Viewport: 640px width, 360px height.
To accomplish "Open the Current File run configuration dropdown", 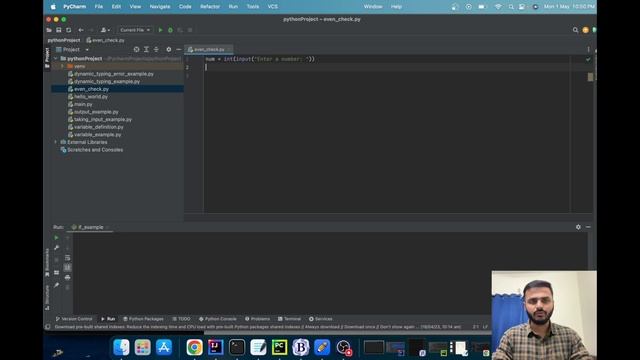I will [135, 30].
